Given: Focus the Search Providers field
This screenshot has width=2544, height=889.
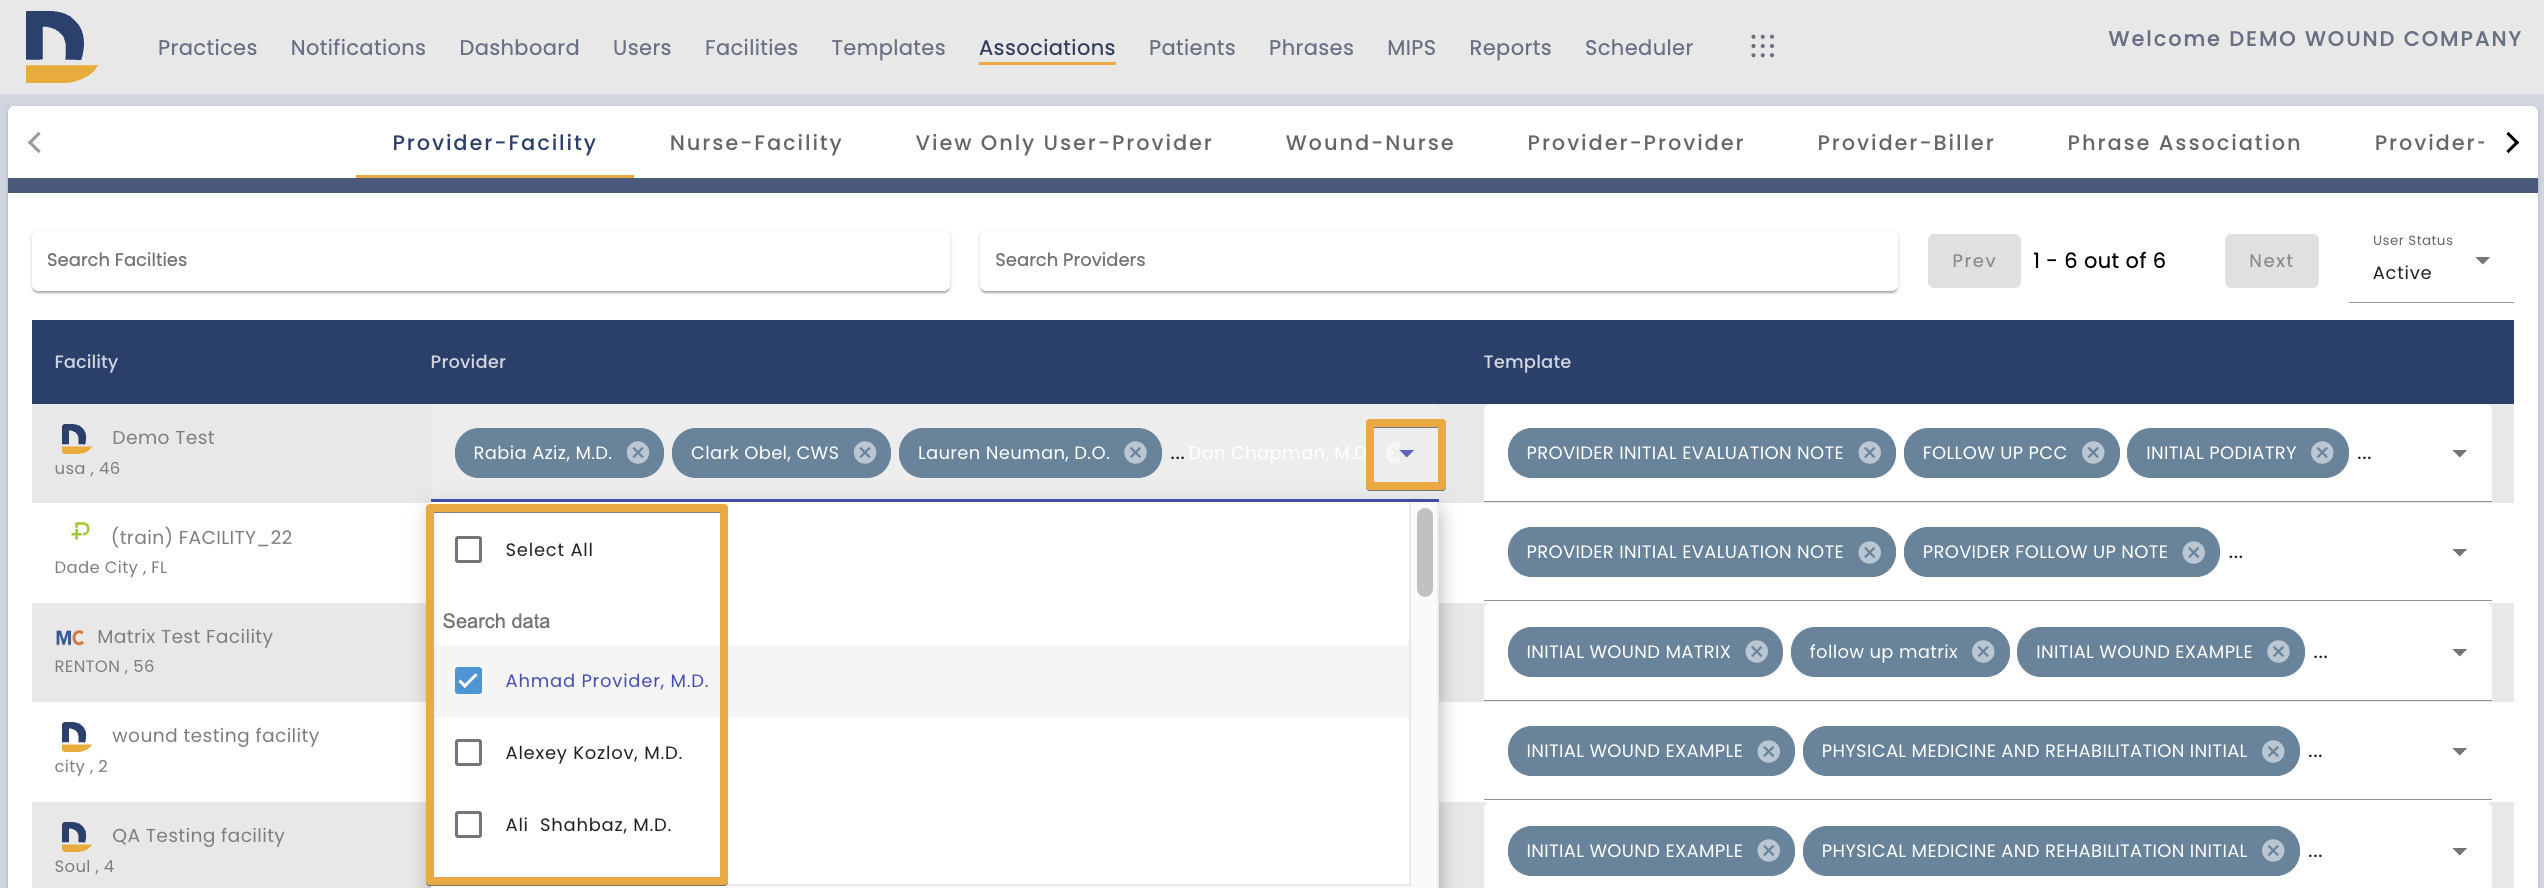Looking at the screenshot, I should 1439,260.
